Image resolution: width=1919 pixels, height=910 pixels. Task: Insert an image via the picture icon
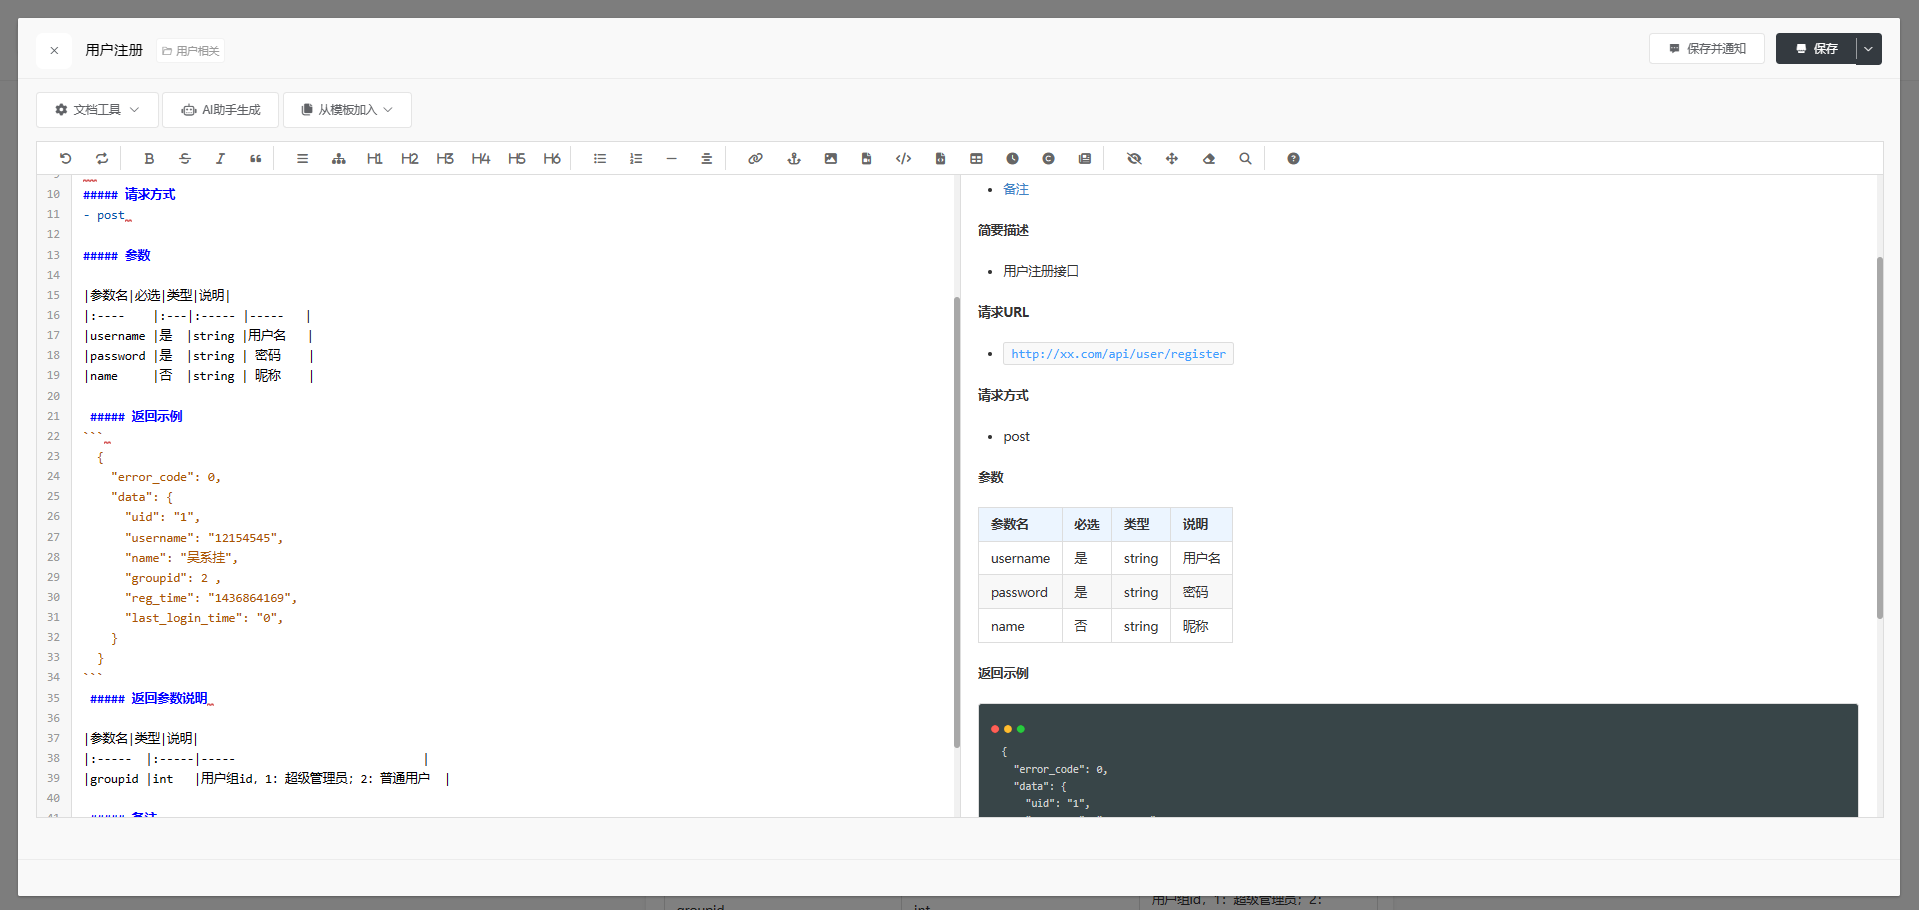click(830, 159)
